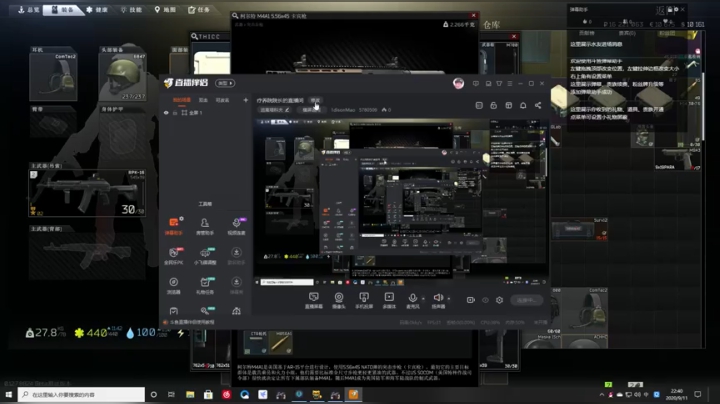Open the notification bell icon
The height and width of the screenshot is (404, 720).
tap(523, 106)
